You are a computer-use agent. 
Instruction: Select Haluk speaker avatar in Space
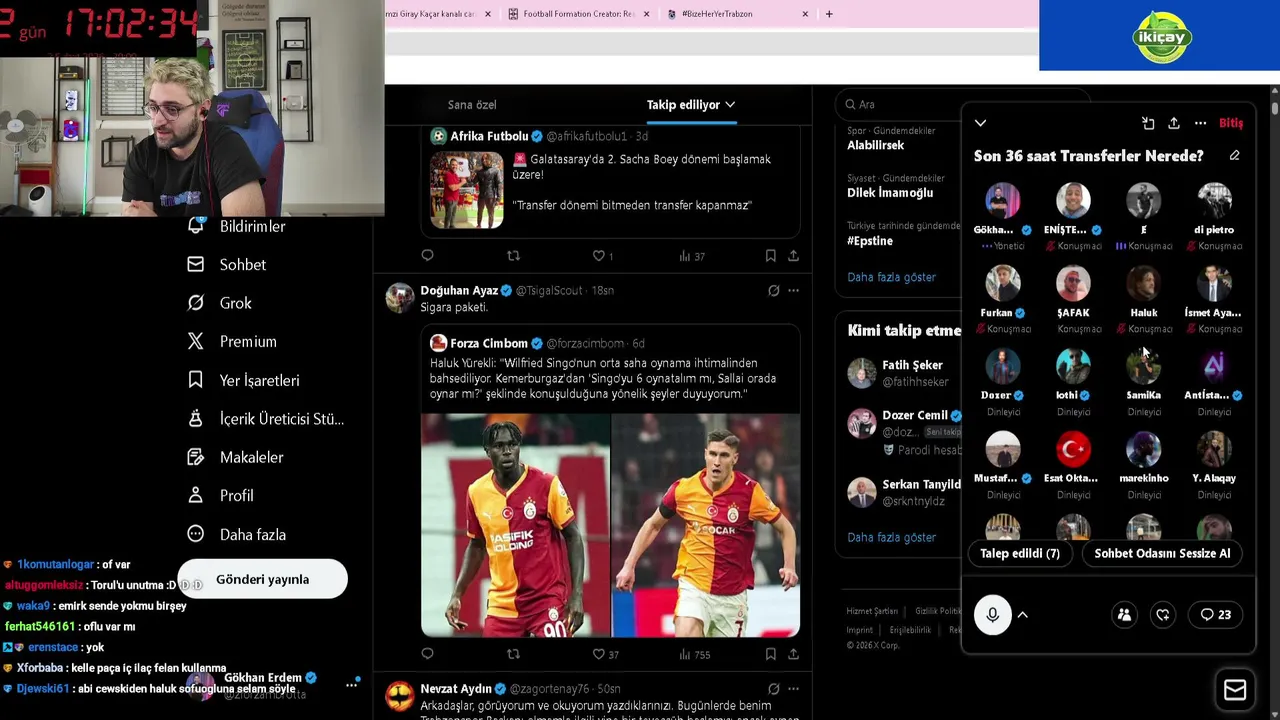pos(1144,284)
